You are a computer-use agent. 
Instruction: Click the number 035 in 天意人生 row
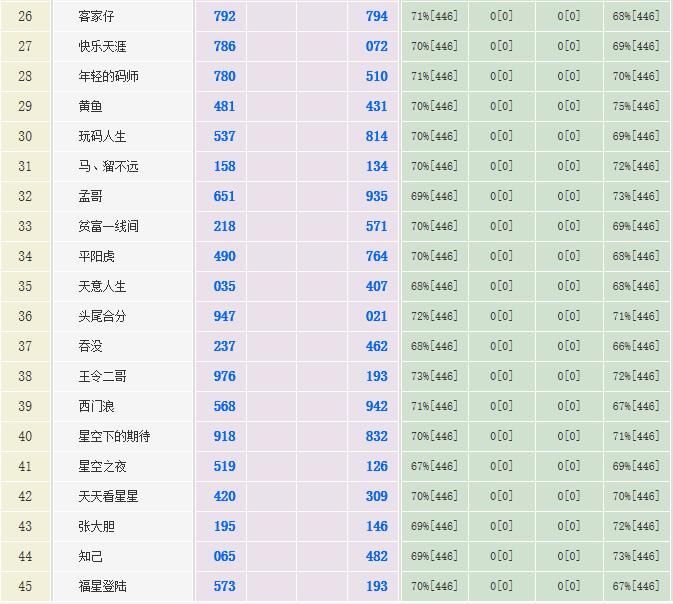click(224, 287)
